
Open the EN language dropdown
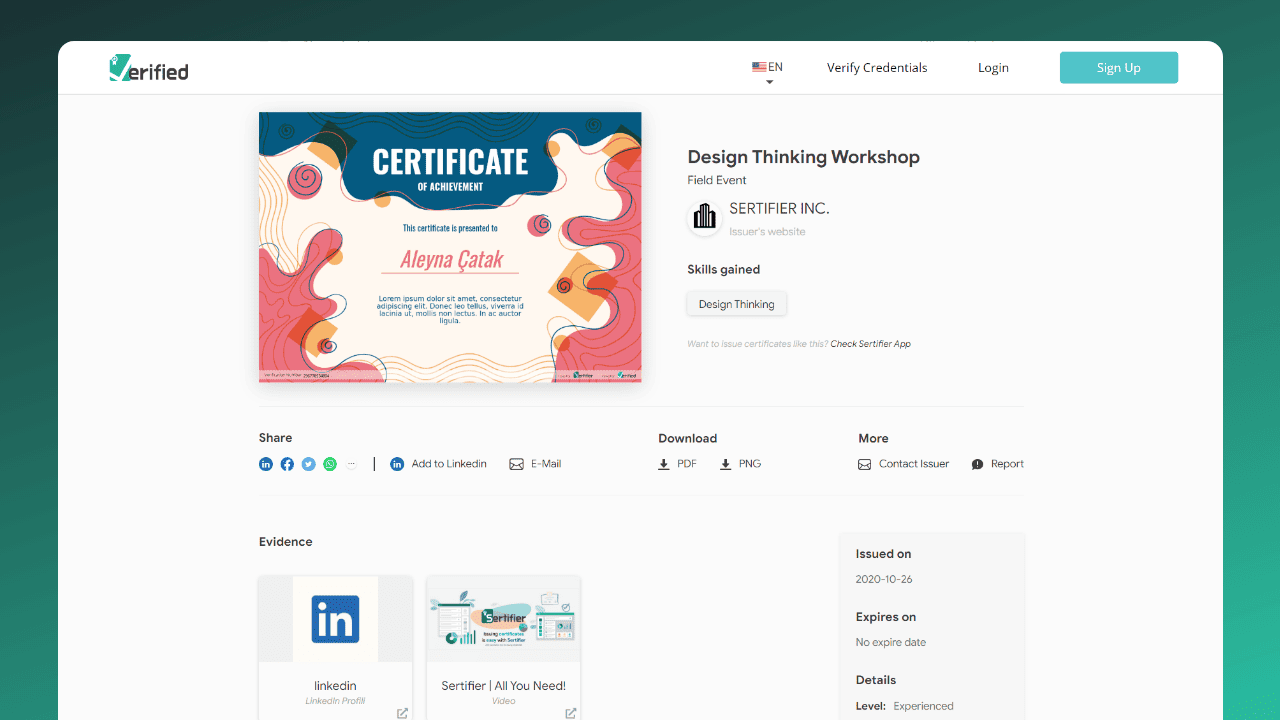pyautogui.click(x=768, y=69)
